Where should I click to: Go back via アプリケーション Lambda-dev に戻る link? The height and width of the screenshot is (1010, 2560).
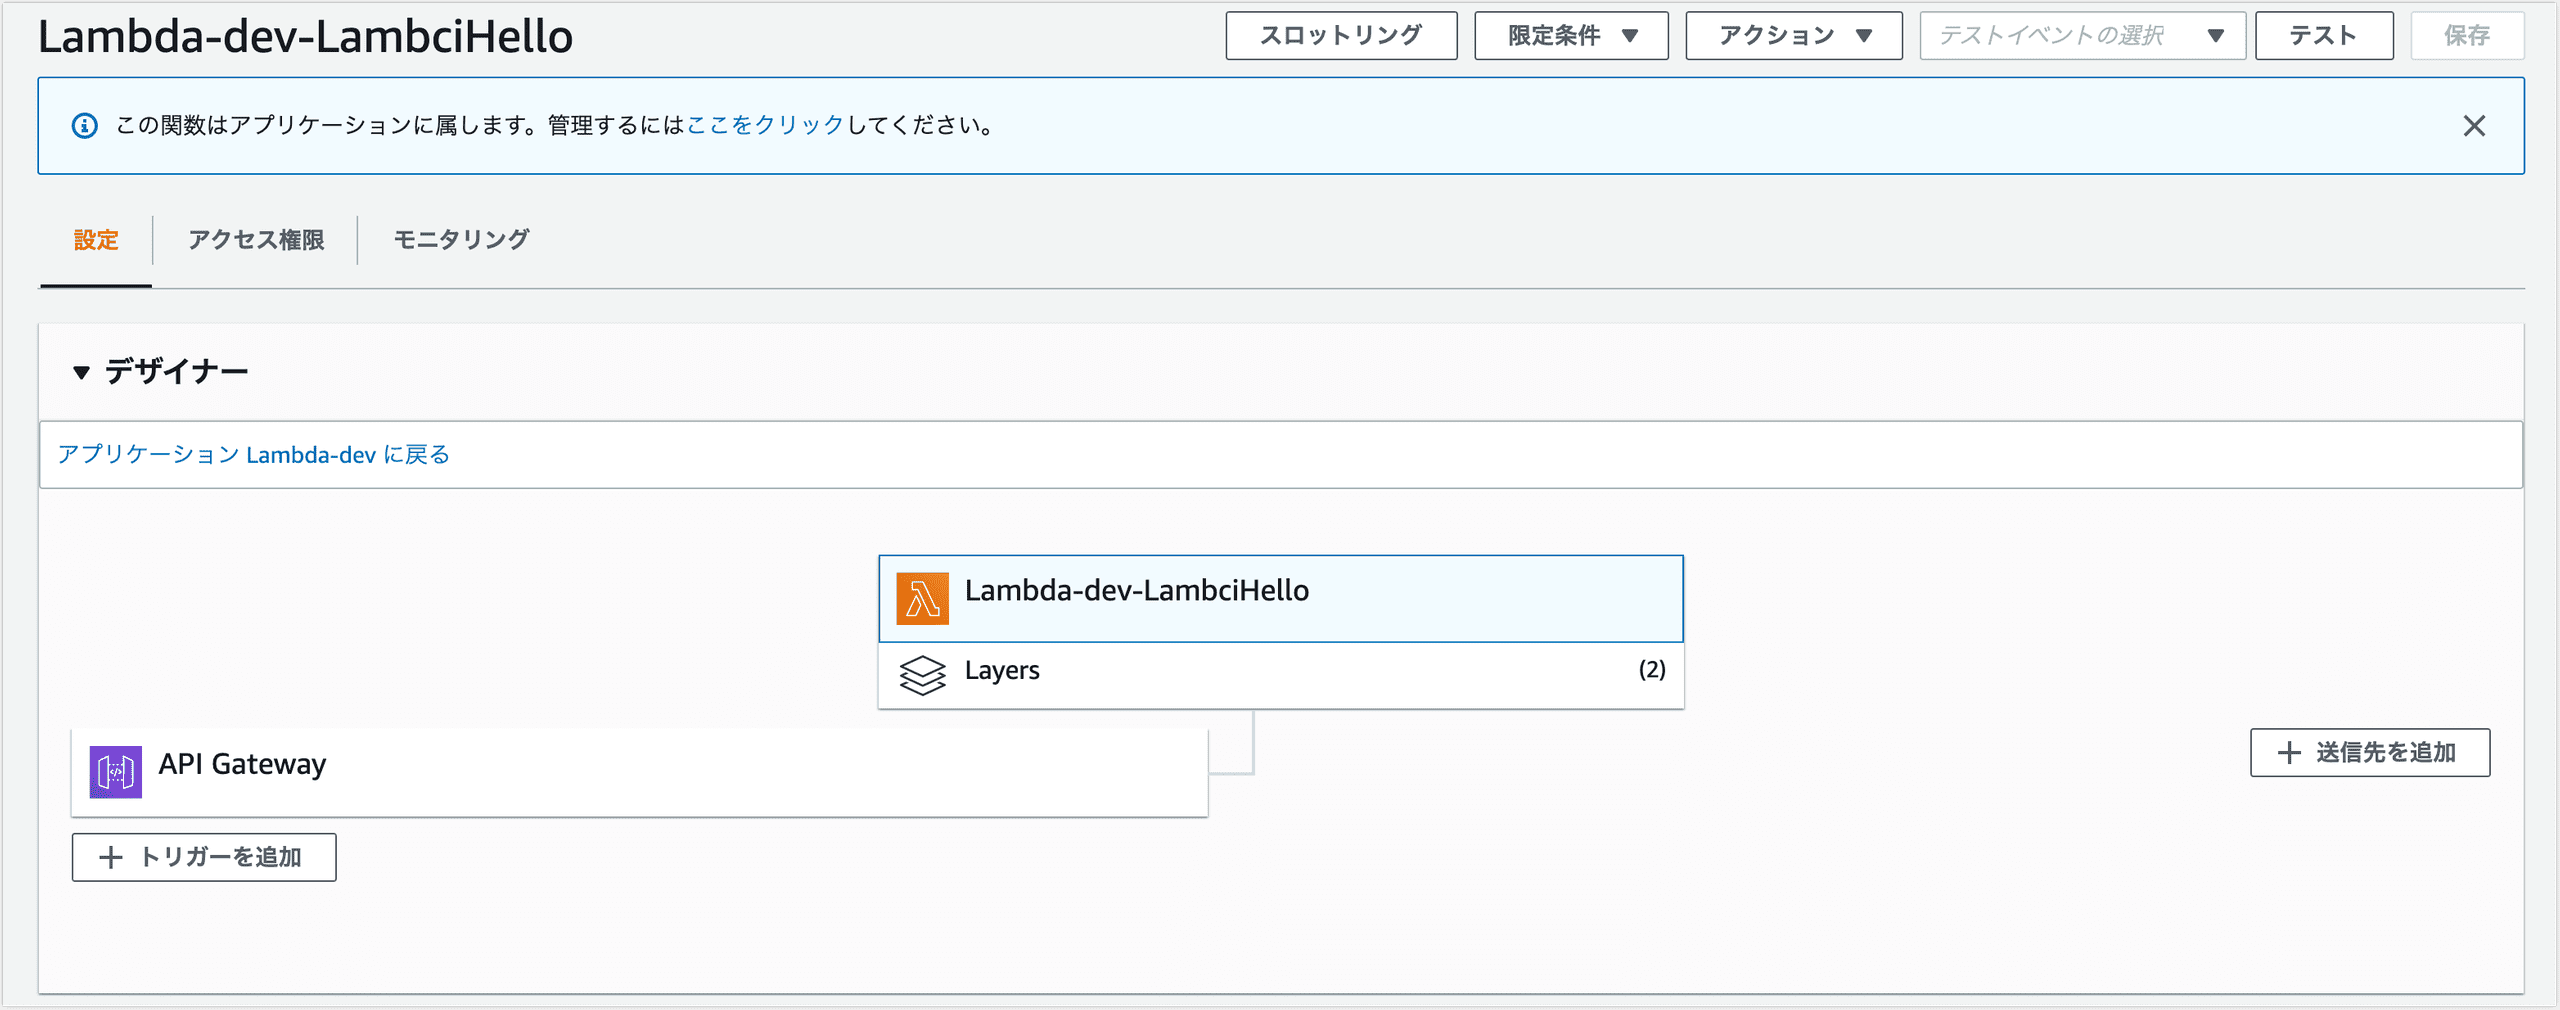[x=254, y=455]
